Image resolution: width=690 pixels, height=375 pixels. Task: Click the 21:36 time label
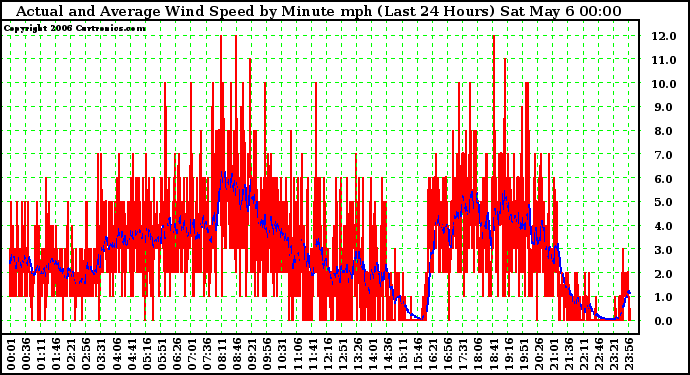click(569, 354)
